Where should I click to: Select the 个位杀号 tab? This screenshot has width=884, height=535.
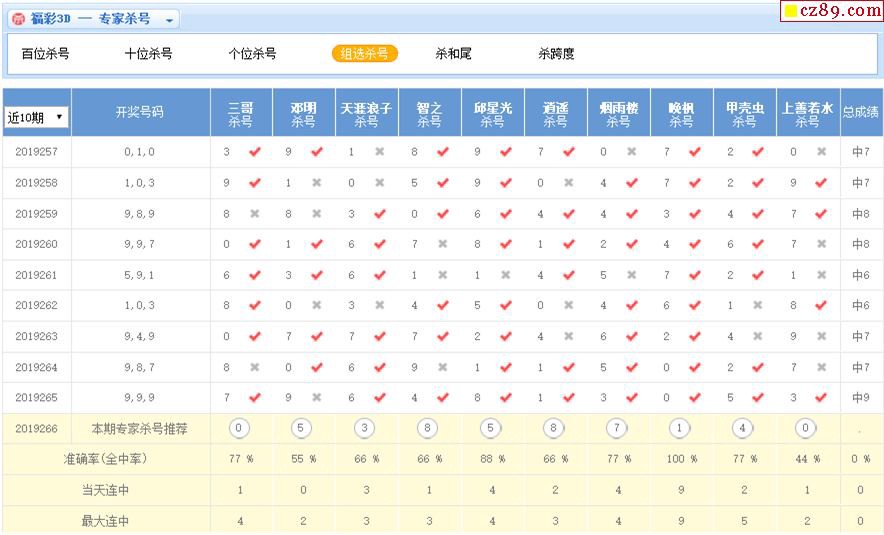point(252,54)
